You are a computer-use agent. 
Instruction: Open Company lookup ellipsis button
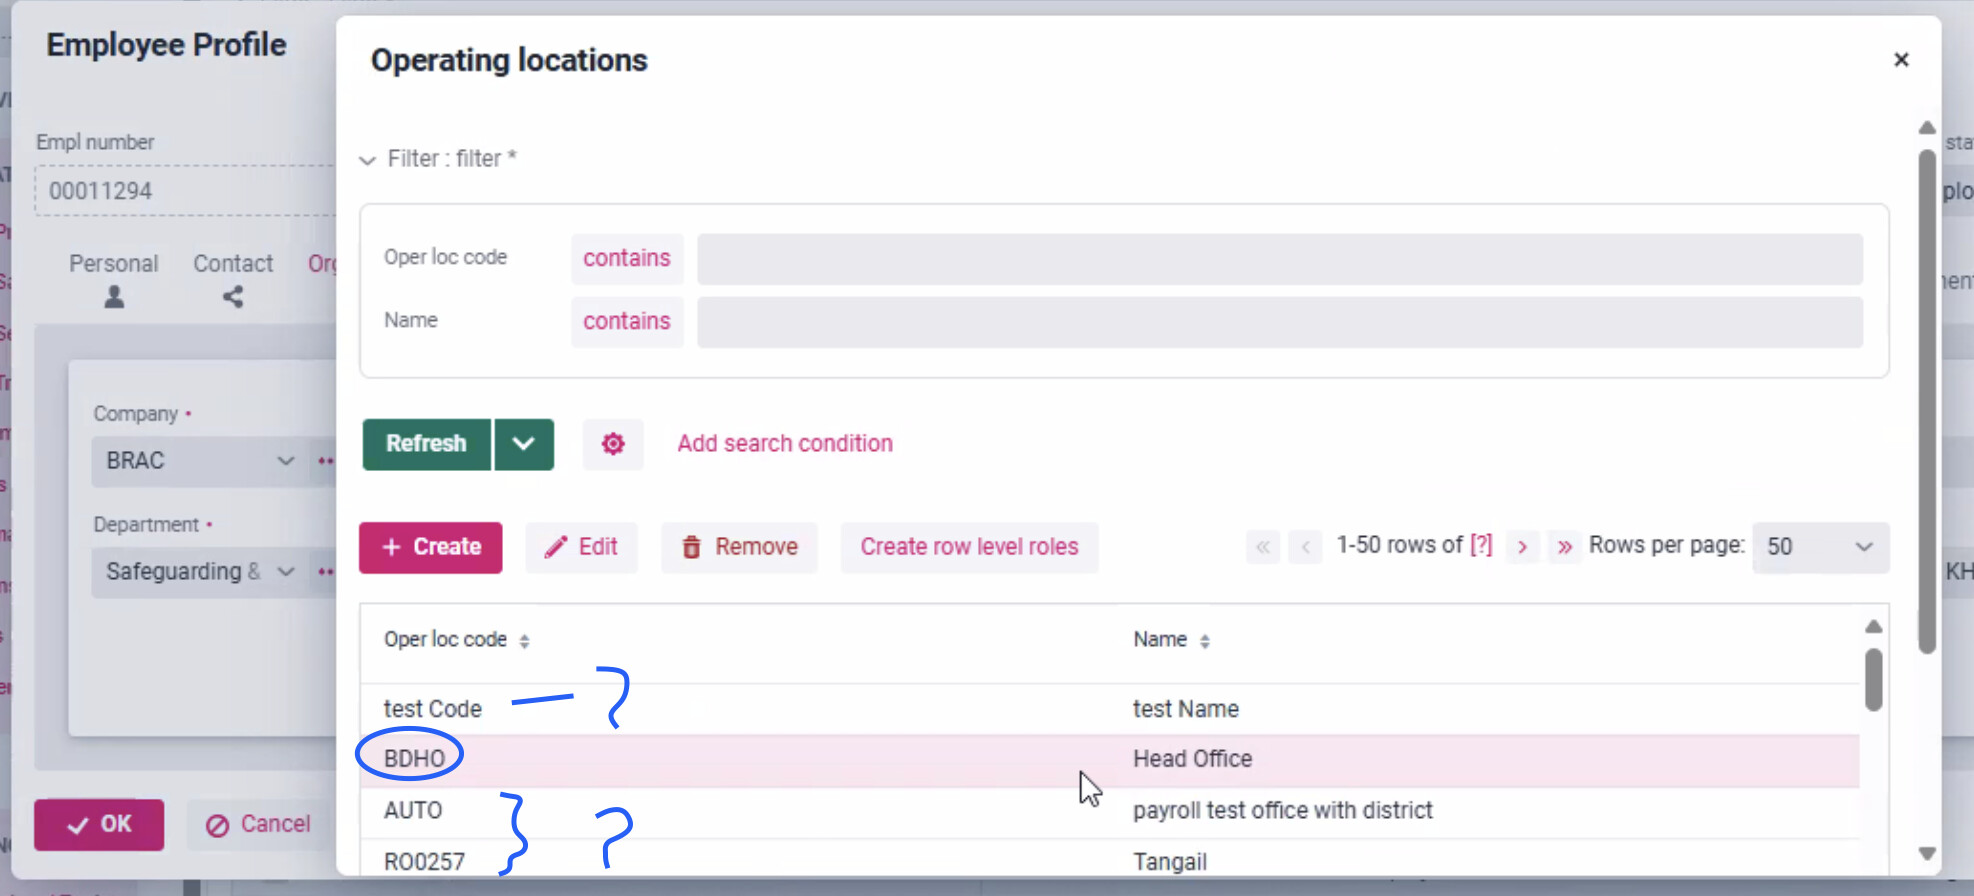[x=325, y=461]
